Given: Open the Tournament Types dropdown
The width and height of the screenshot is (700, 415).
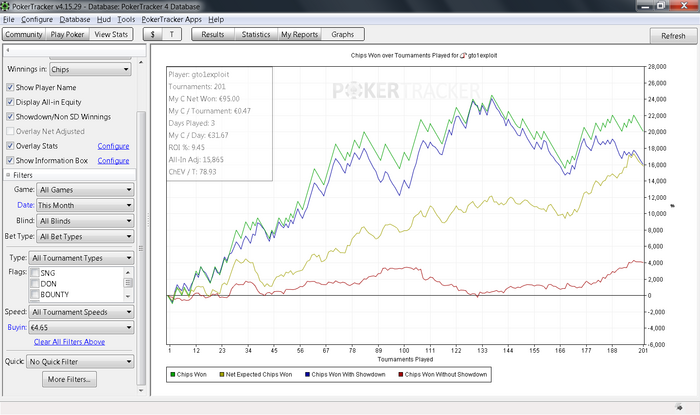Looking at the screenshot, I should [x=81, y=258].
